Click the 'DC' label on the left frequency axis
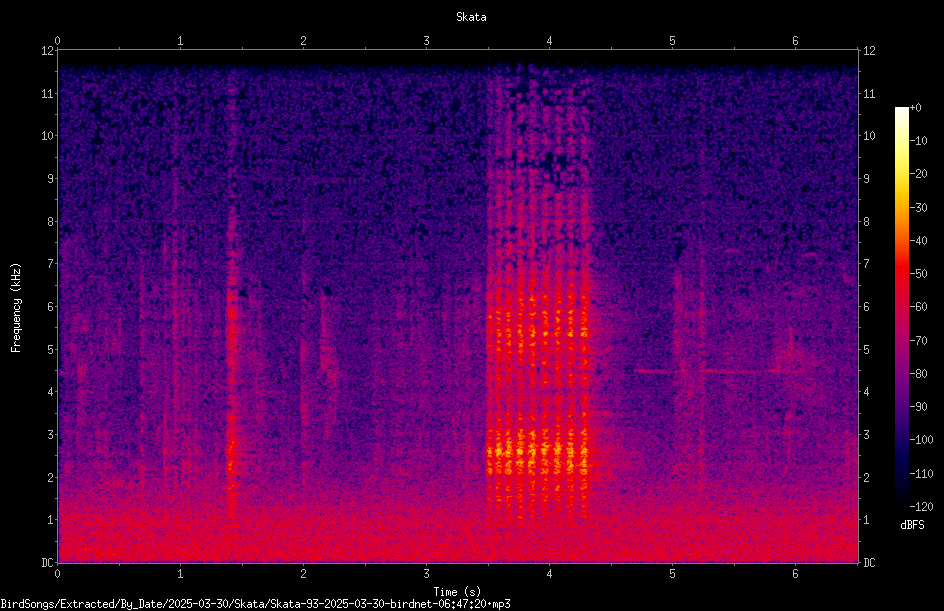 [x=47, y=562]
